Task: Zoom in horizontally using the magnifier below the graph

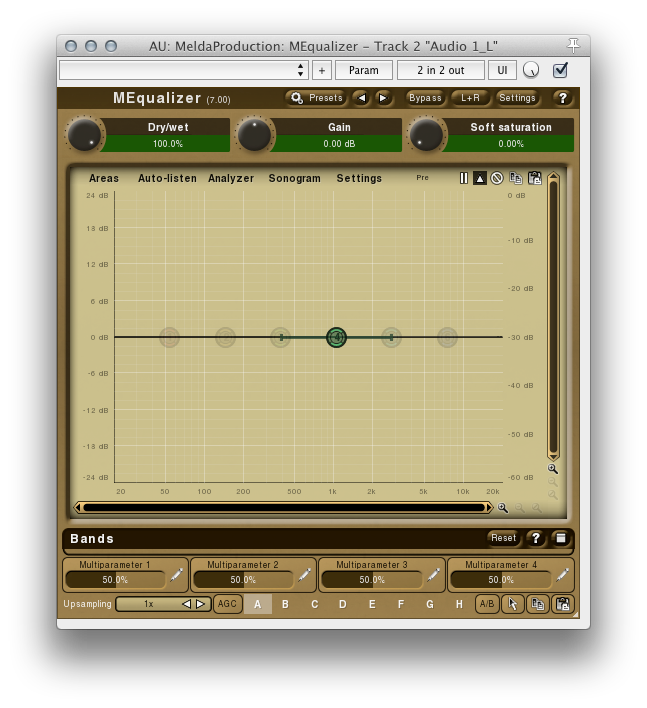Action: (503, 508)
